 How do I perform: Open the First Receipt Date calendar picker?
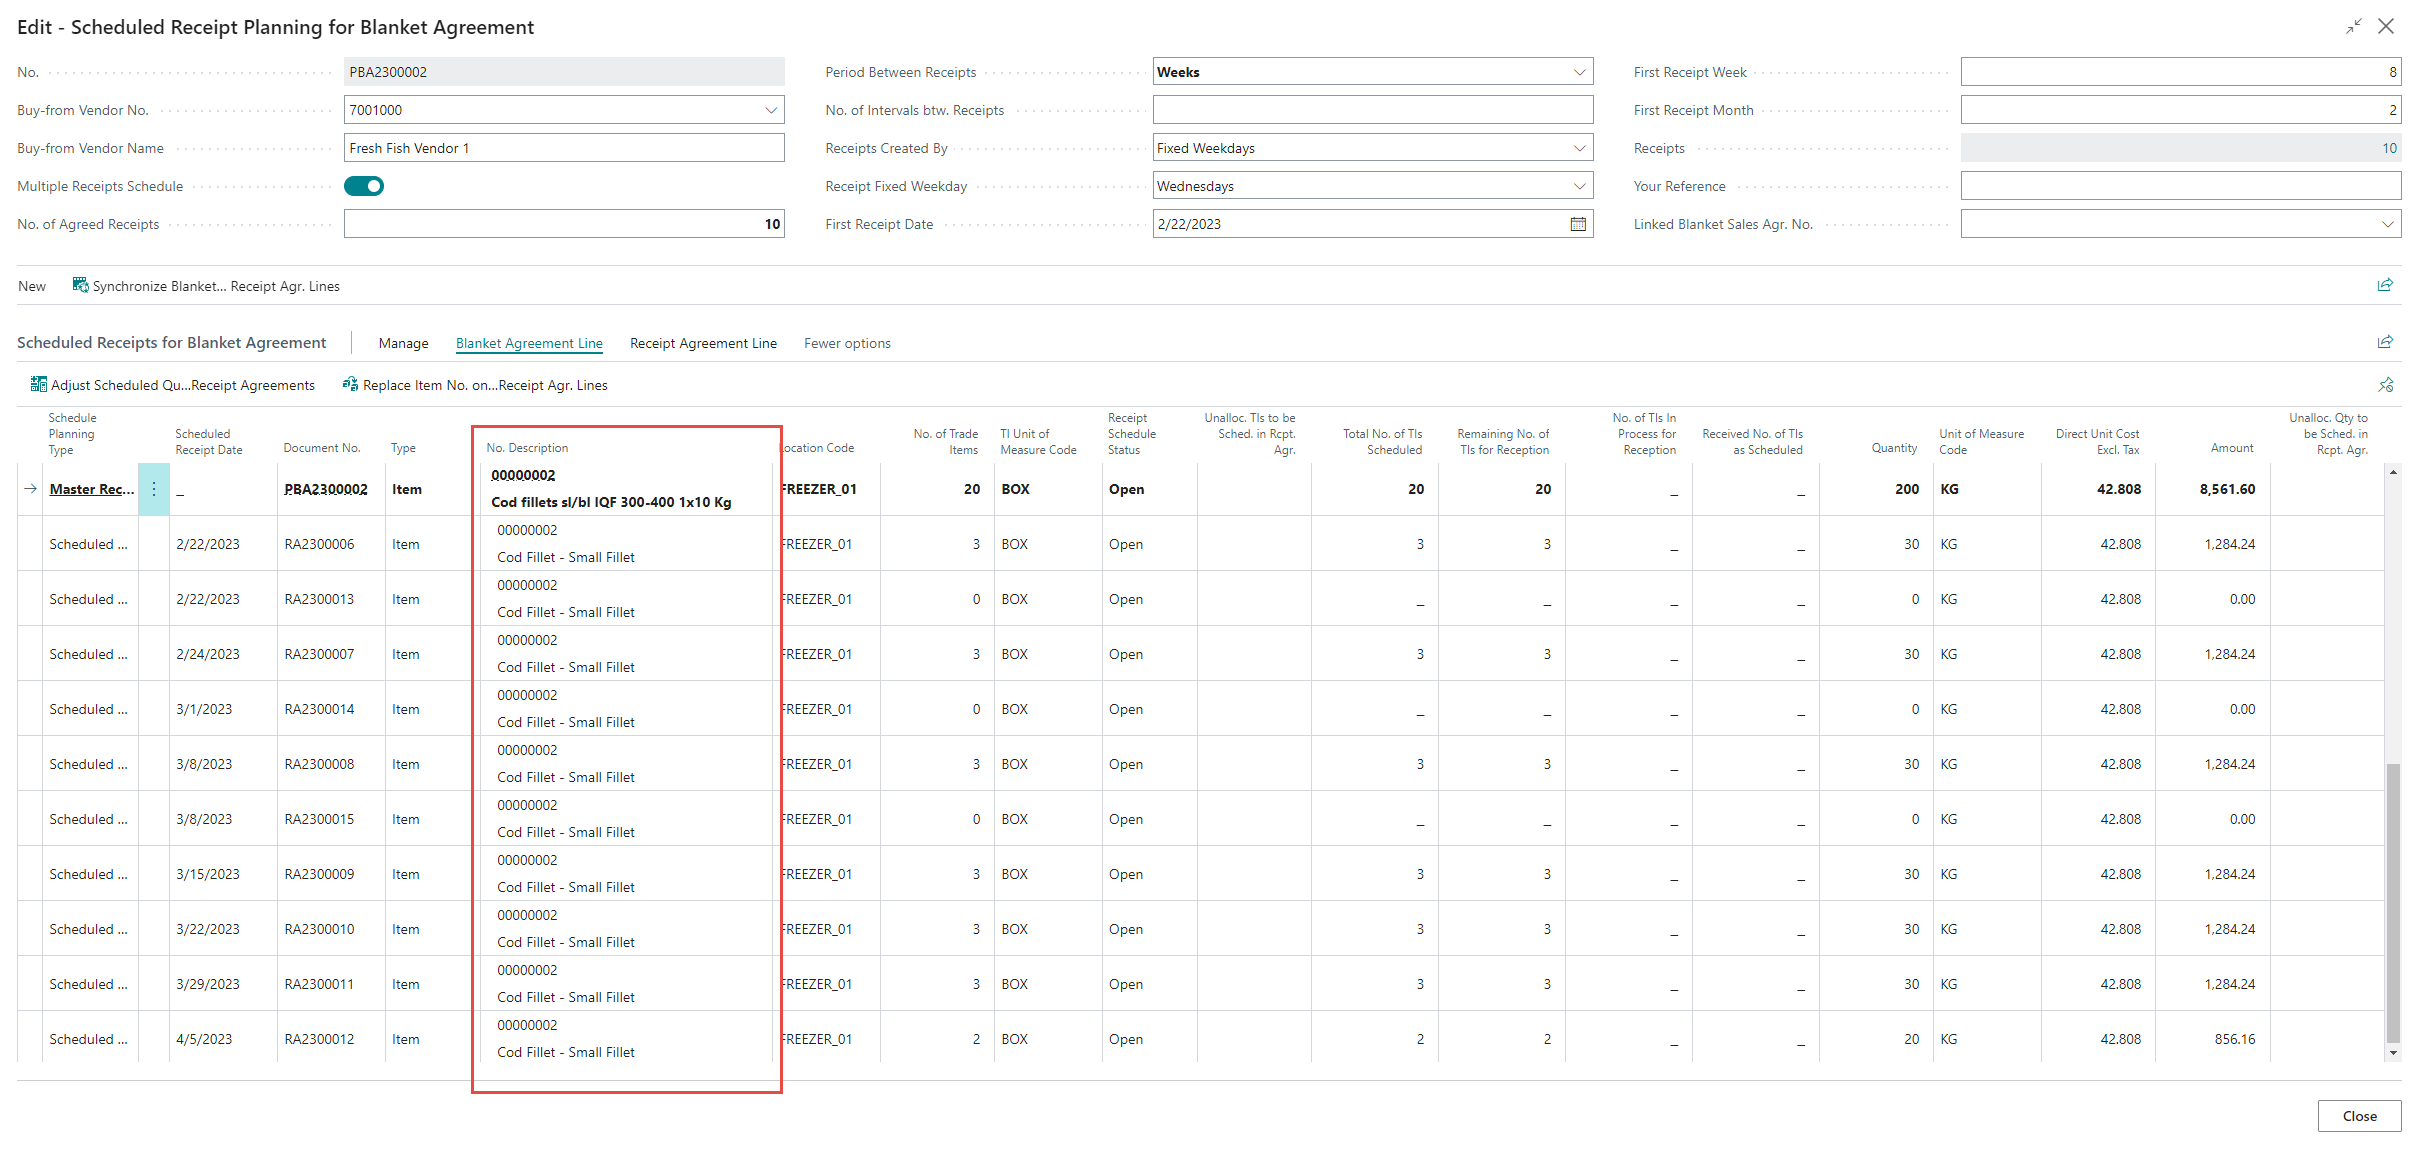(1578, 224)
